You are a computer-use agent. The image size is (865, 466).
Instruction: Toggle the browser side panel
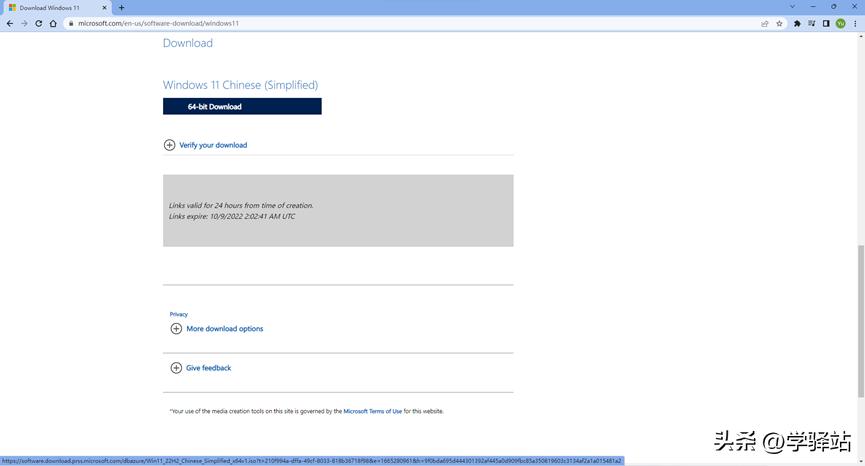pyautogui.click(x=826, y=24)
